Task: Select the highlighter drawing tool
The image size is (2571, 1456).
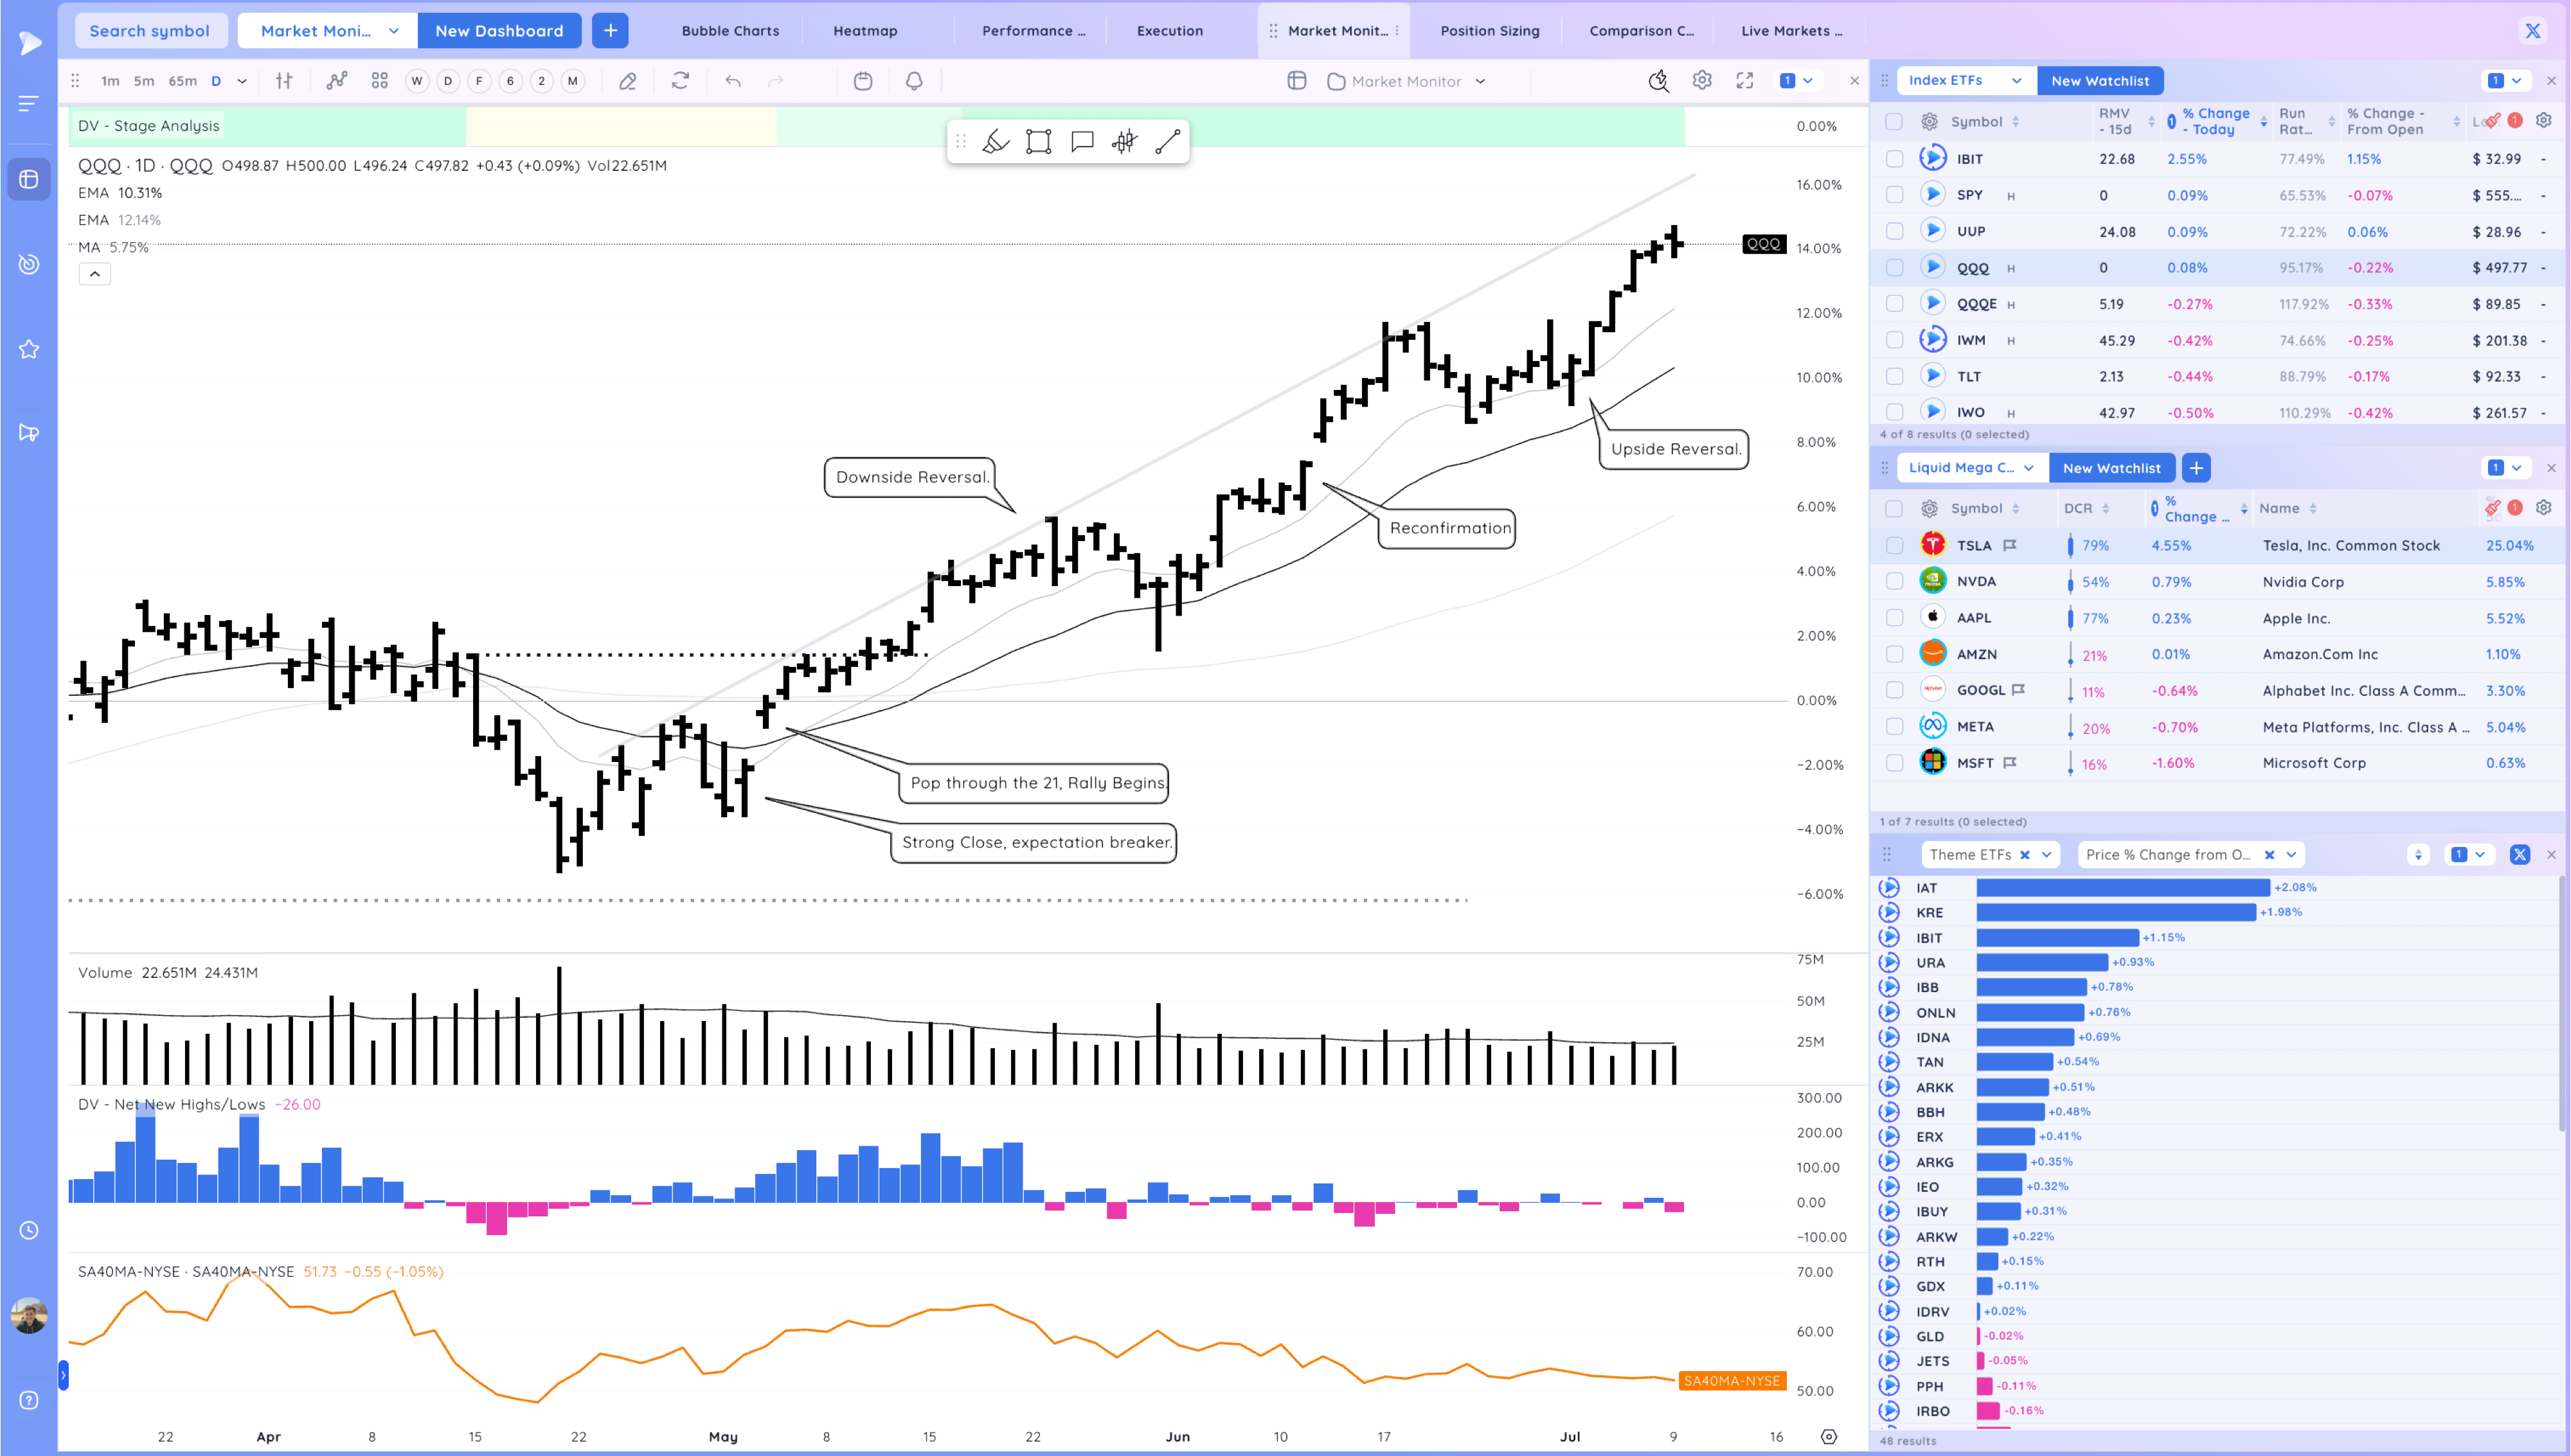Action: [995, 142]
